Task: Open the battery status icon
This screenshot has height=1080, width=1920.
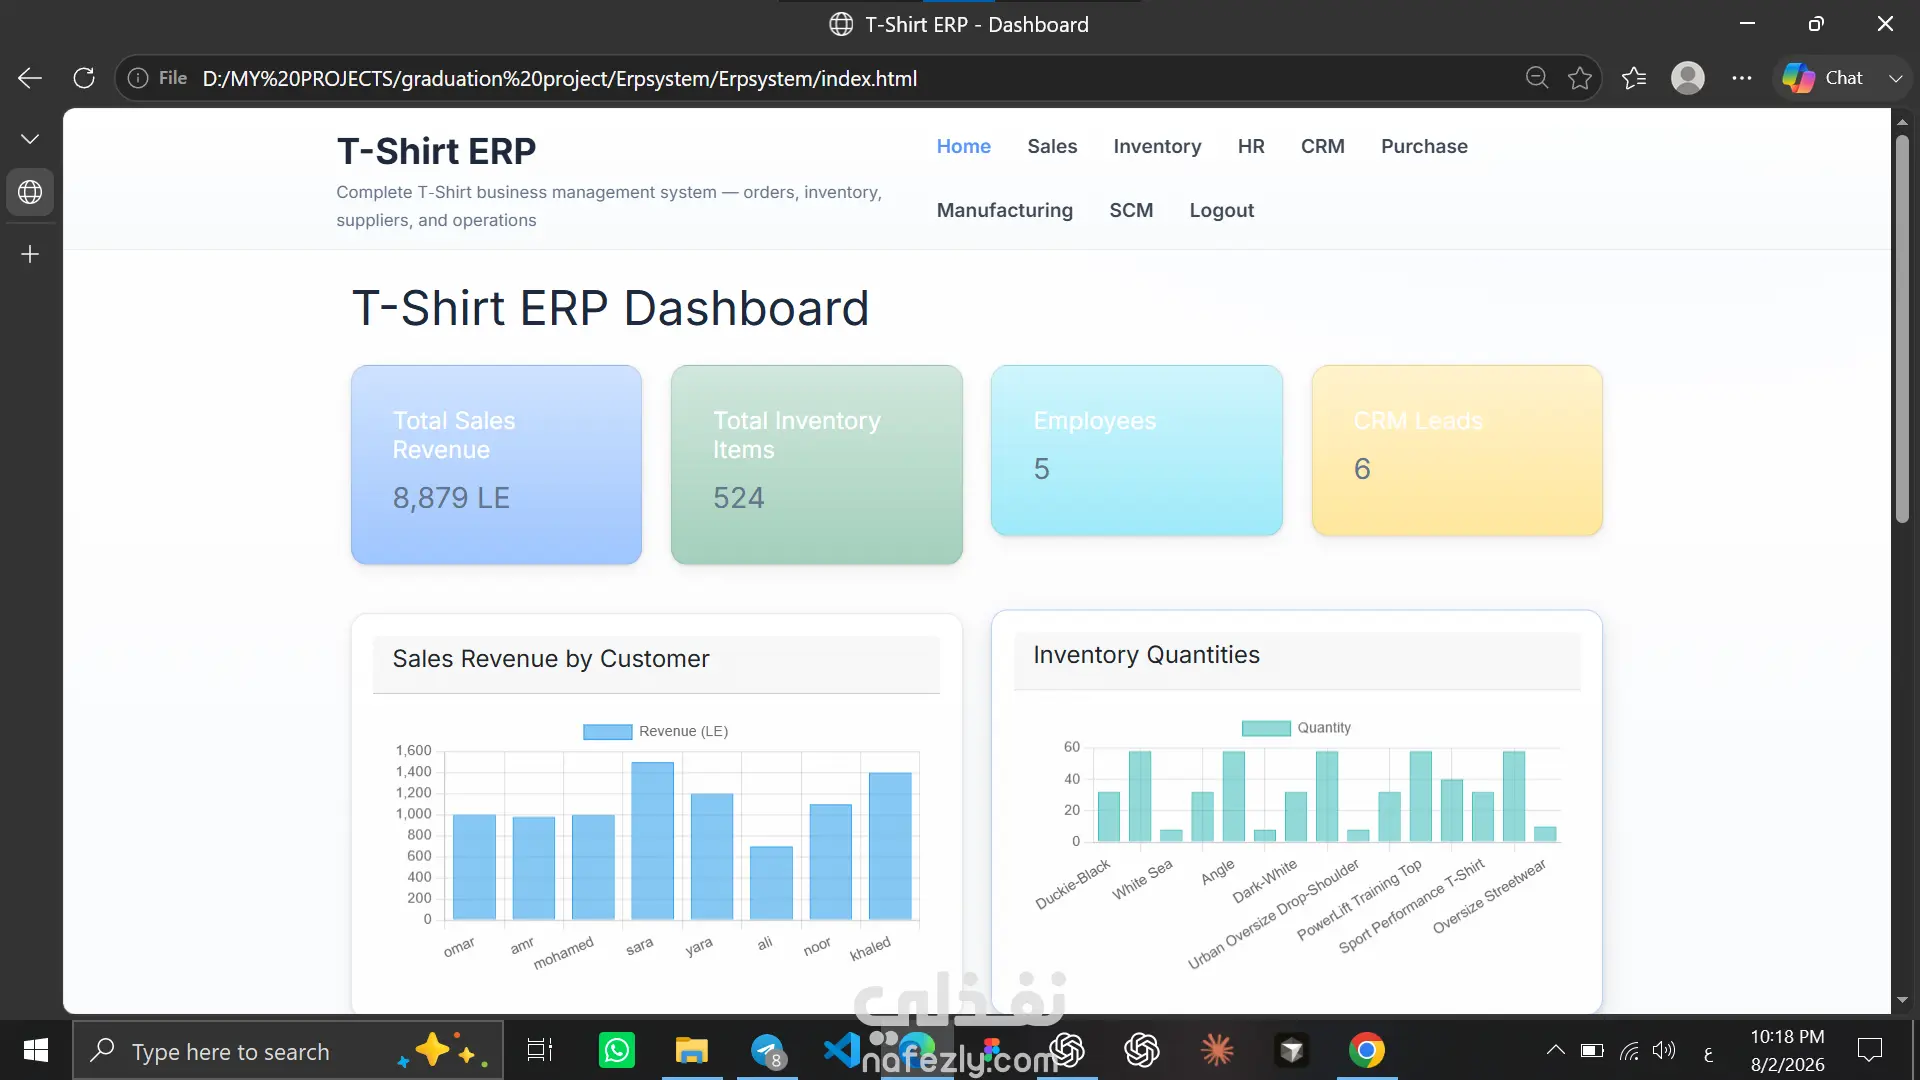Action: 1592,1050
